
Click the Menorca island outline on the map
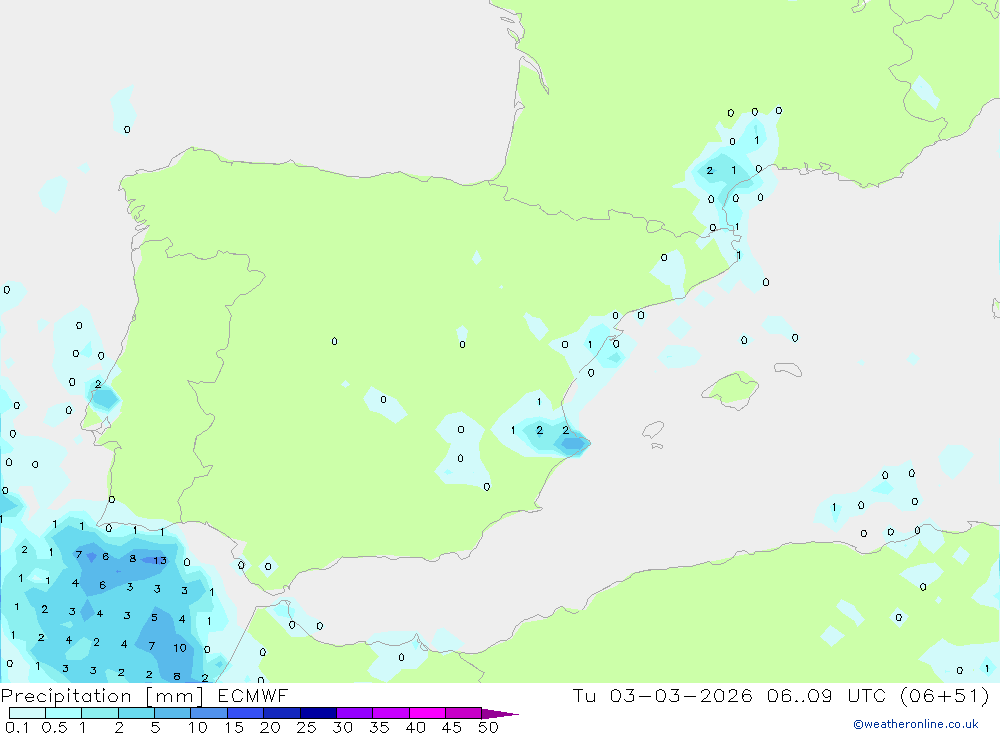pos(788,369)
